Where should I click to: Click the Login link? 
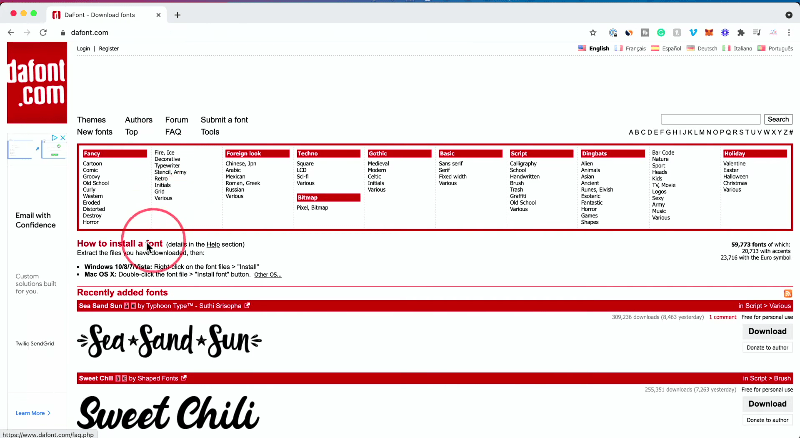(83, 48)
